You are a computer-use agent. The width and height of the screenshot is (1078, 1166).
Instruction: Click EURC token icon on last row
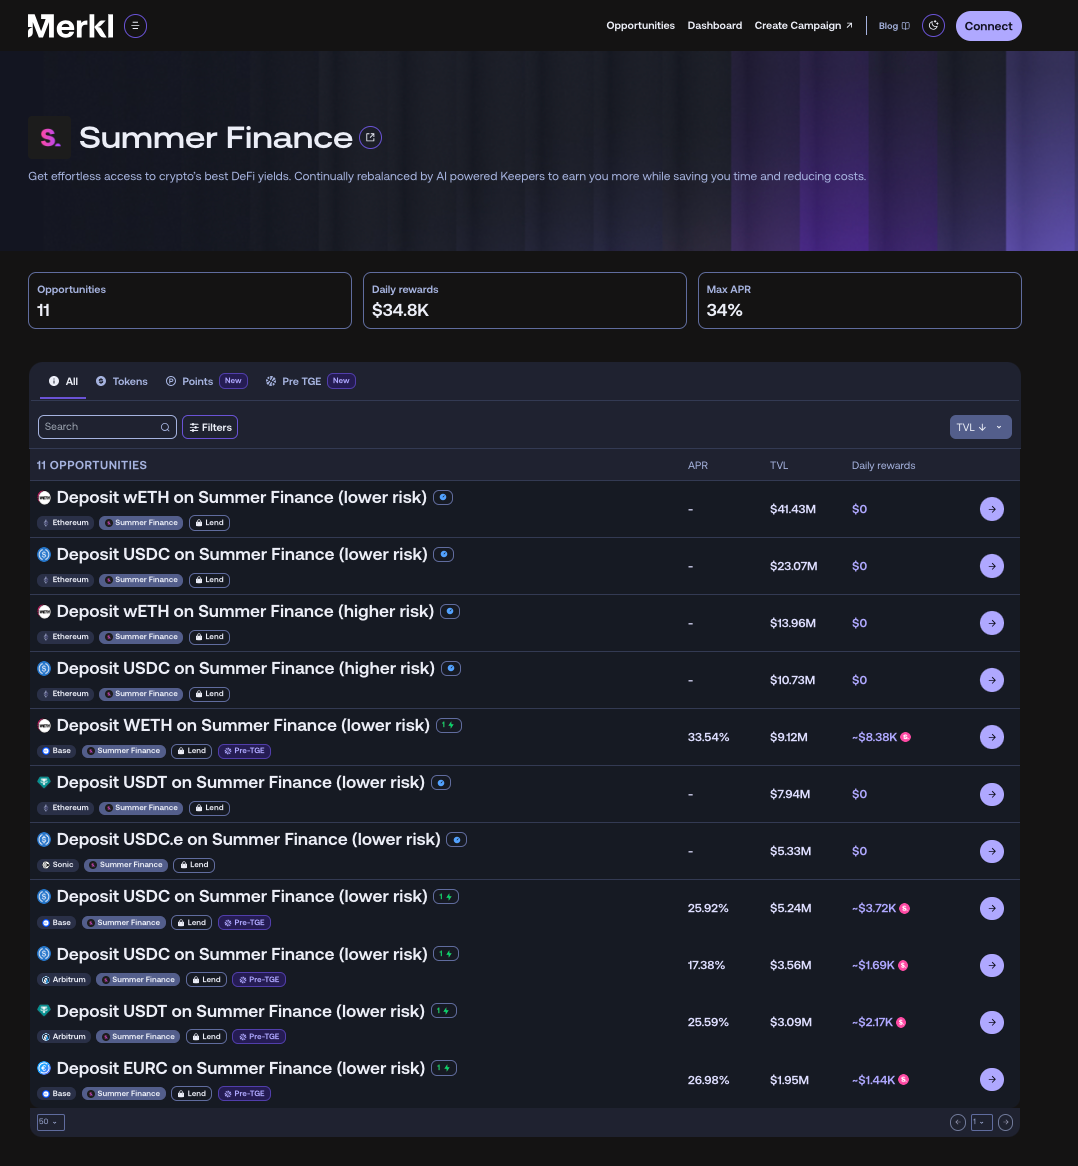[44, 1068]
